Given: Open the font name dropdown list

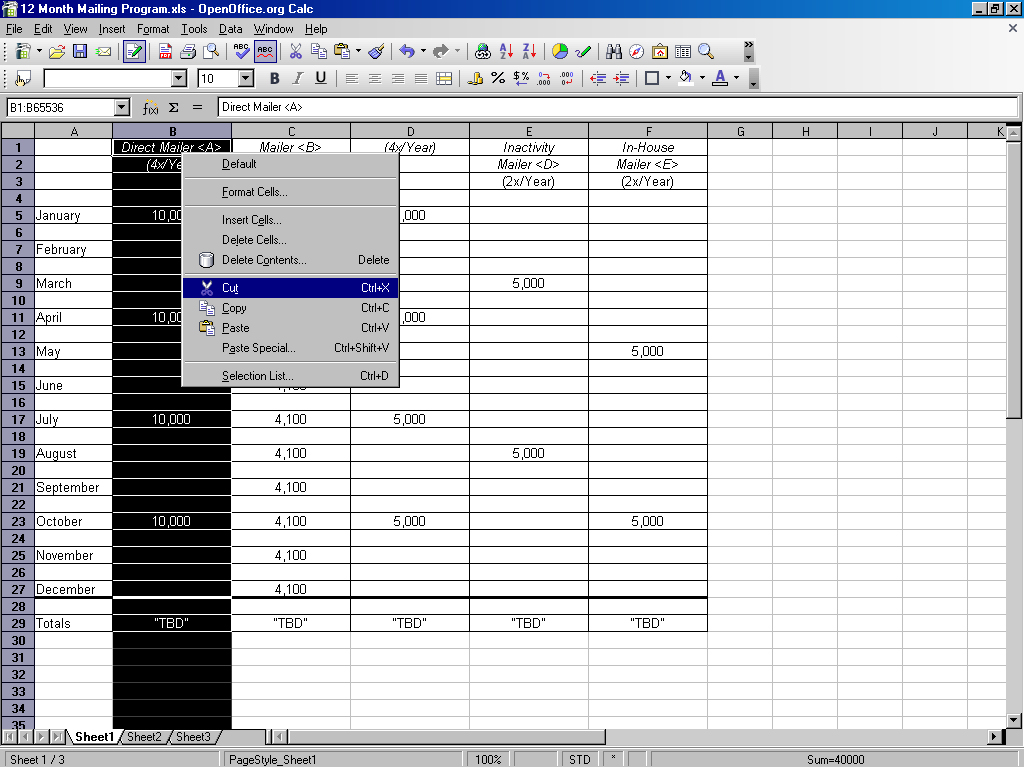Looking at the screenshot, I should tap(179, 78).
